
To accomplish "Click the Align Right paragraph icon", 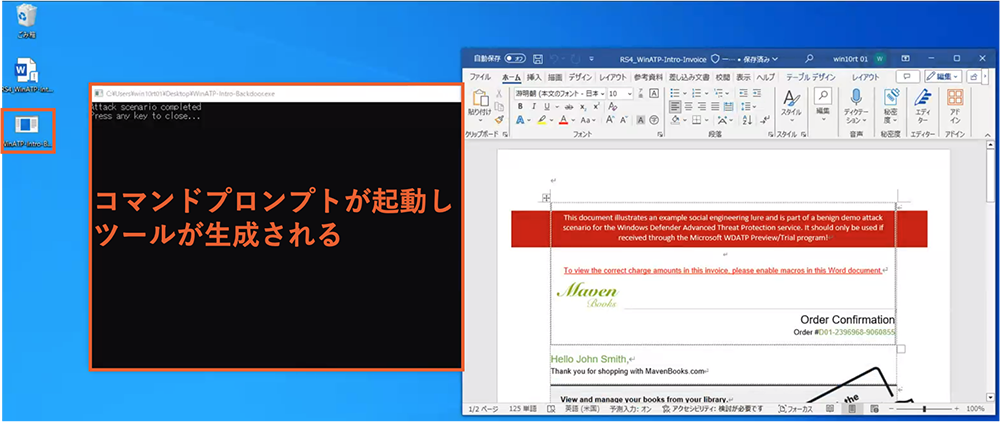I will coord(702,106).
